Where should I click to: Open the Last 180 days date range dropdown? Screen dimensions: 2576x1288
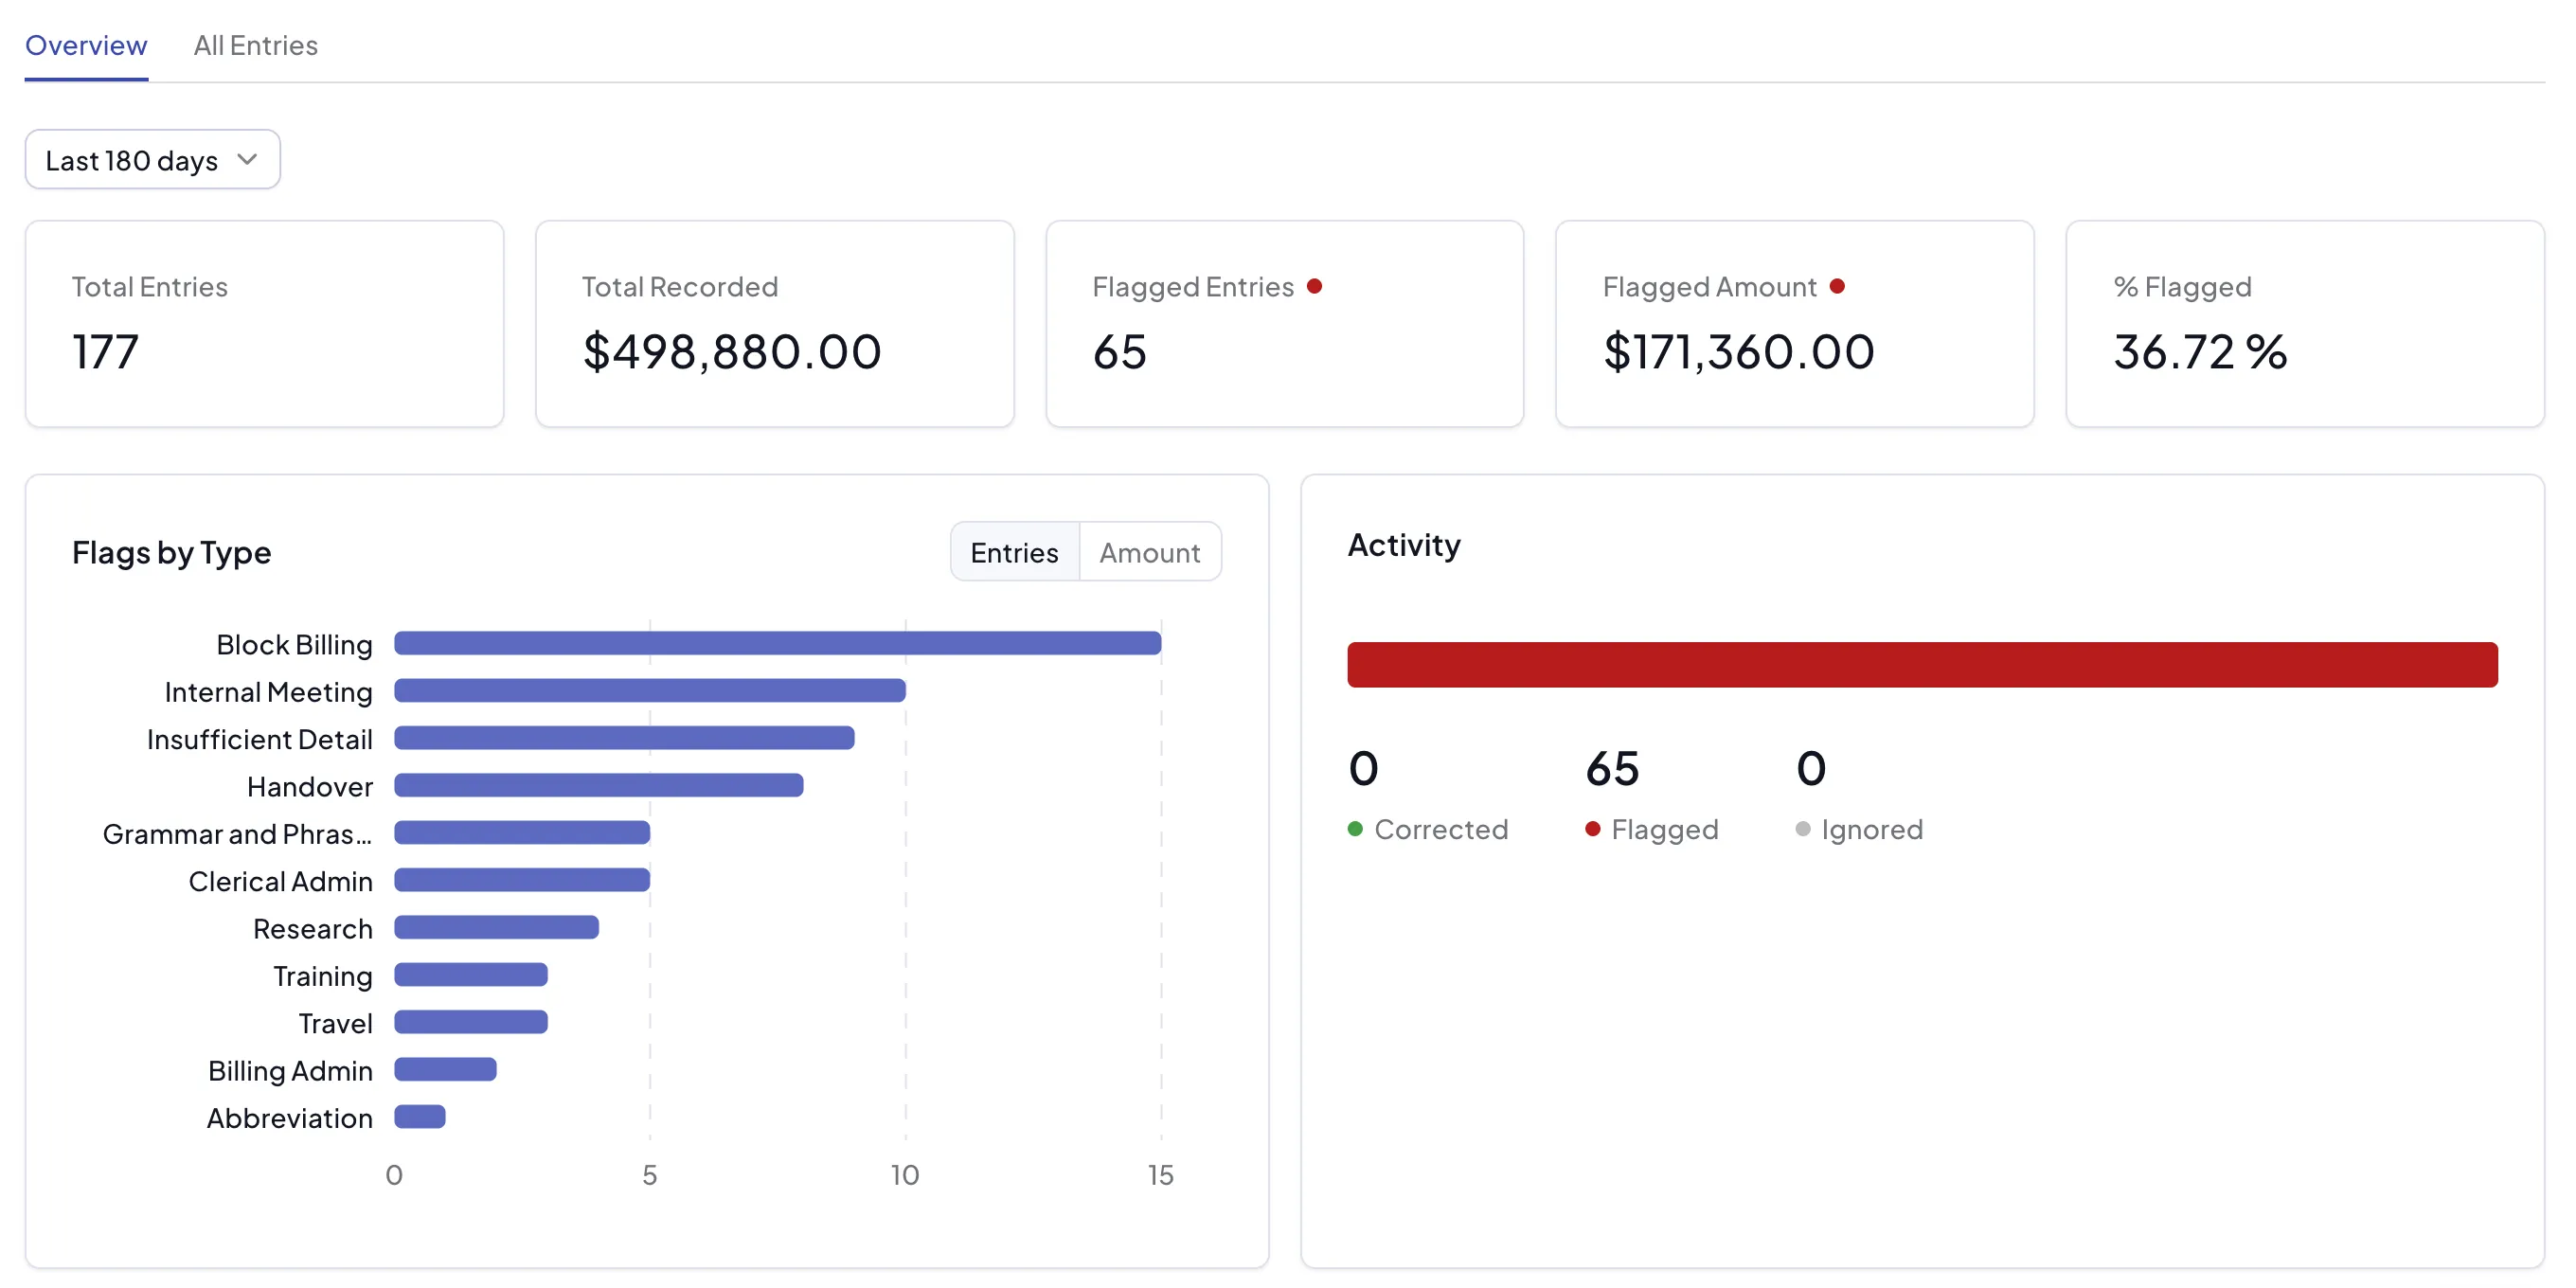(153, 159)
